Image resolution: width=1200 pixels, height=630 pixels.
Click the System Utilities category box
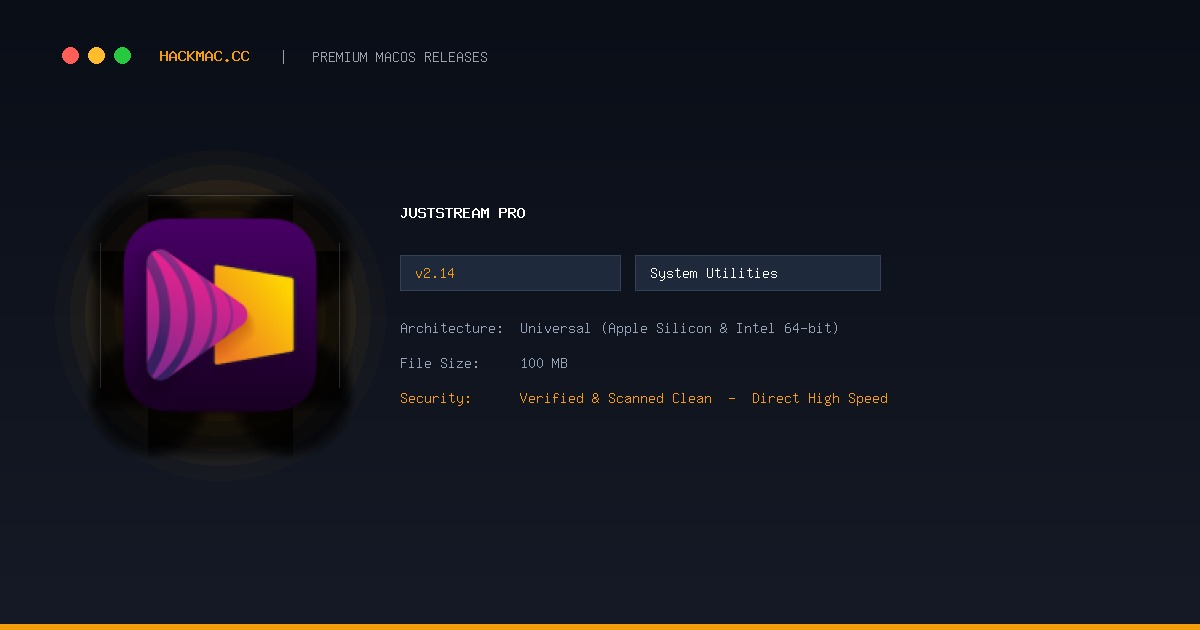pyautogui.click(x=758, y=273)
